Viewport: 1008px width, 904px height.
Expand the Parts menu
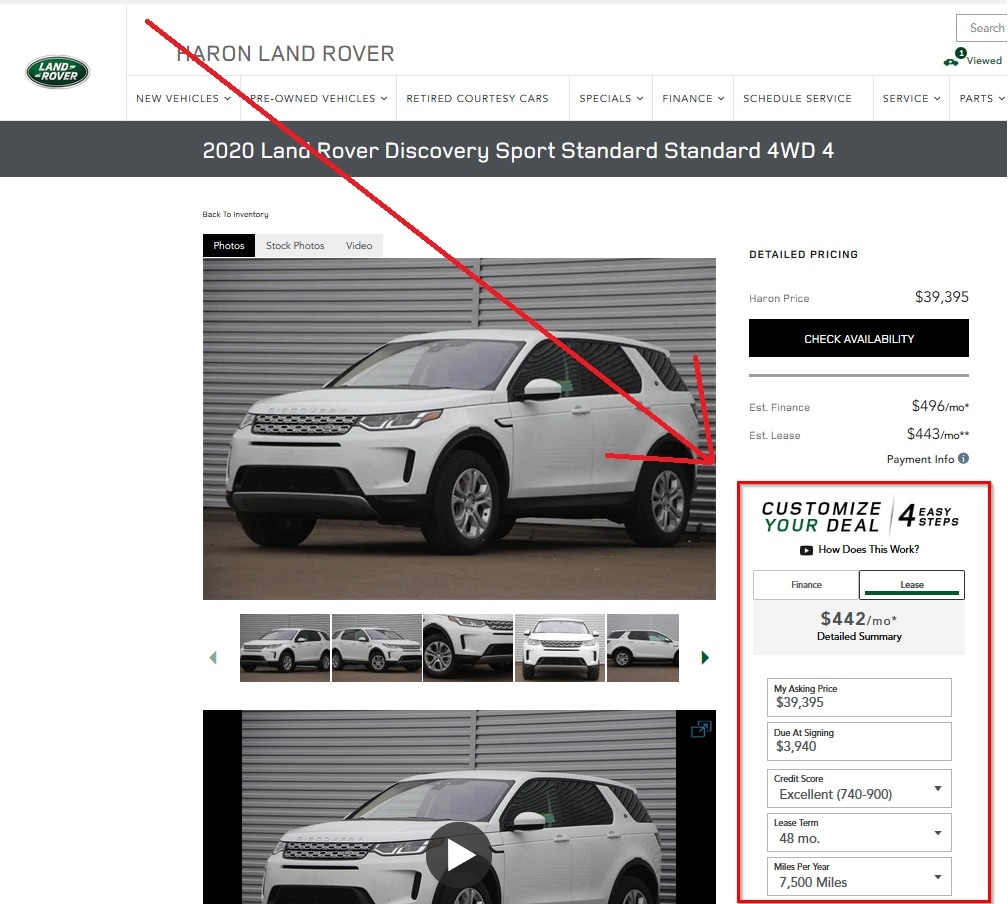(x=981, y=98)
